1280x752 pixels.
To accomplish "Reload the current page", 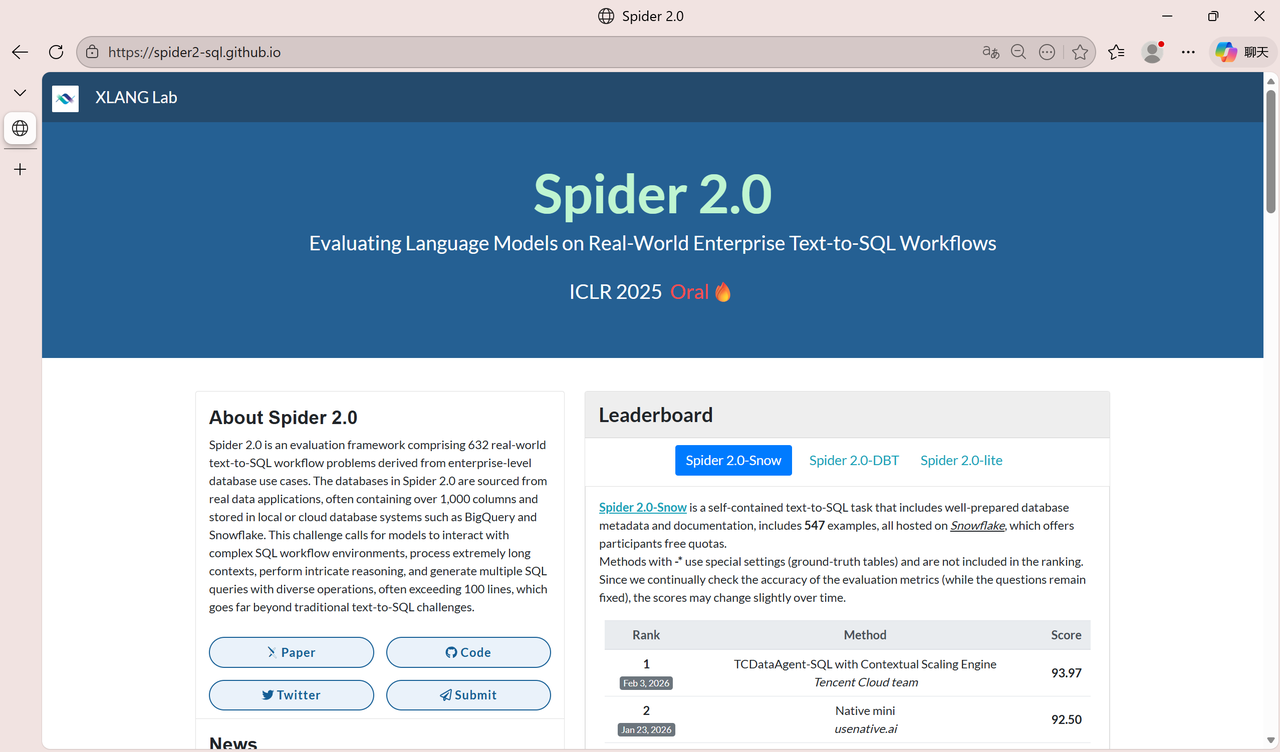I will (56, 52).
